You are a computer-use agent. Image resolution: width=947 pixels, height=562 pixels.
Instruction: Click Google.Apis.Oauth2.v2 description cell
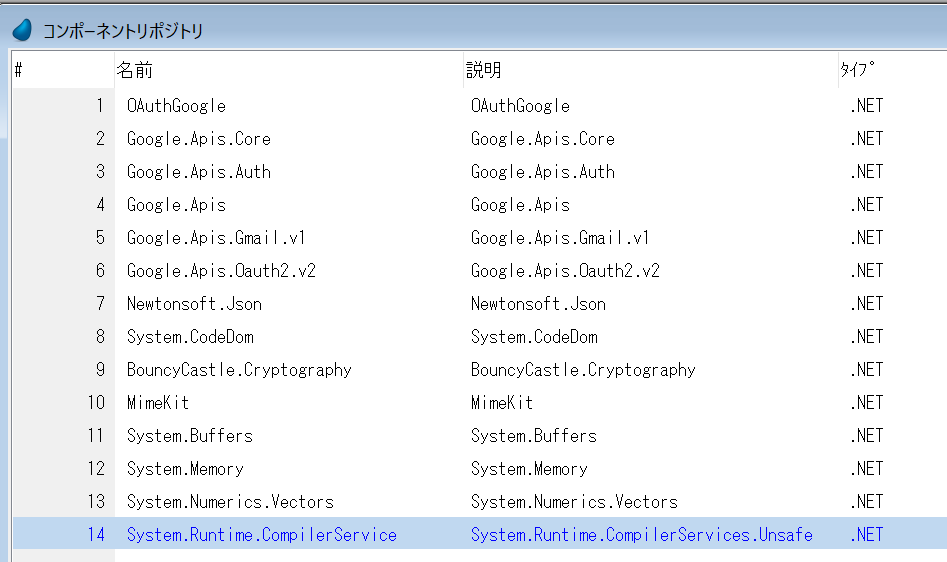click(x=565, y=271)
